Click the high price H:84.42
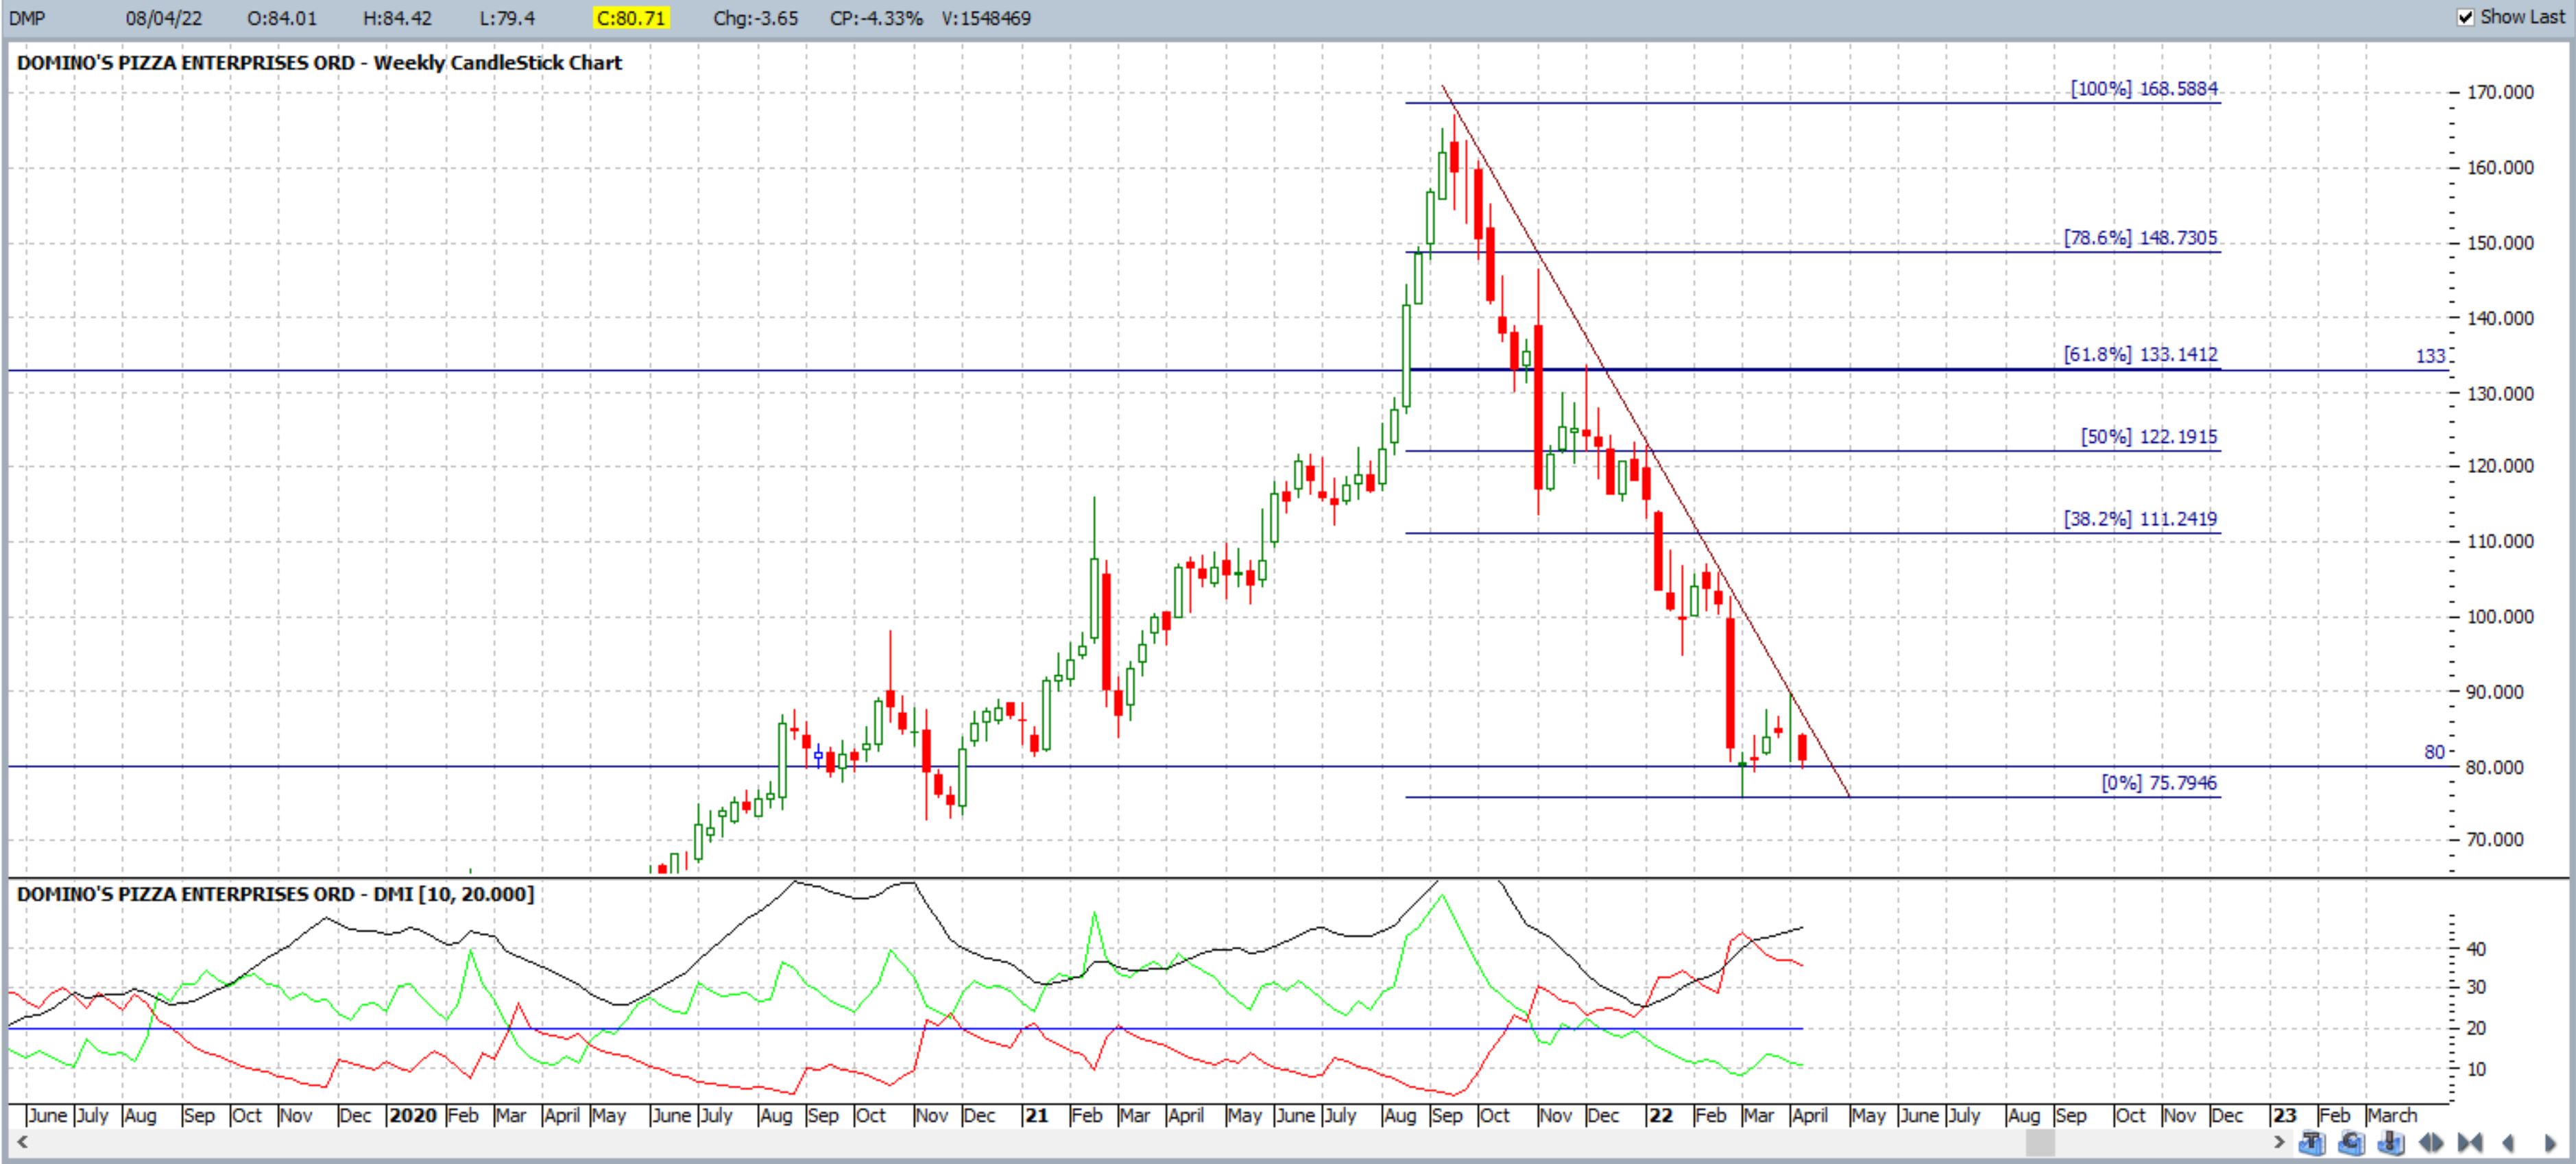This screenshot has width=2576, height=1164. click(x=397, y=18)
